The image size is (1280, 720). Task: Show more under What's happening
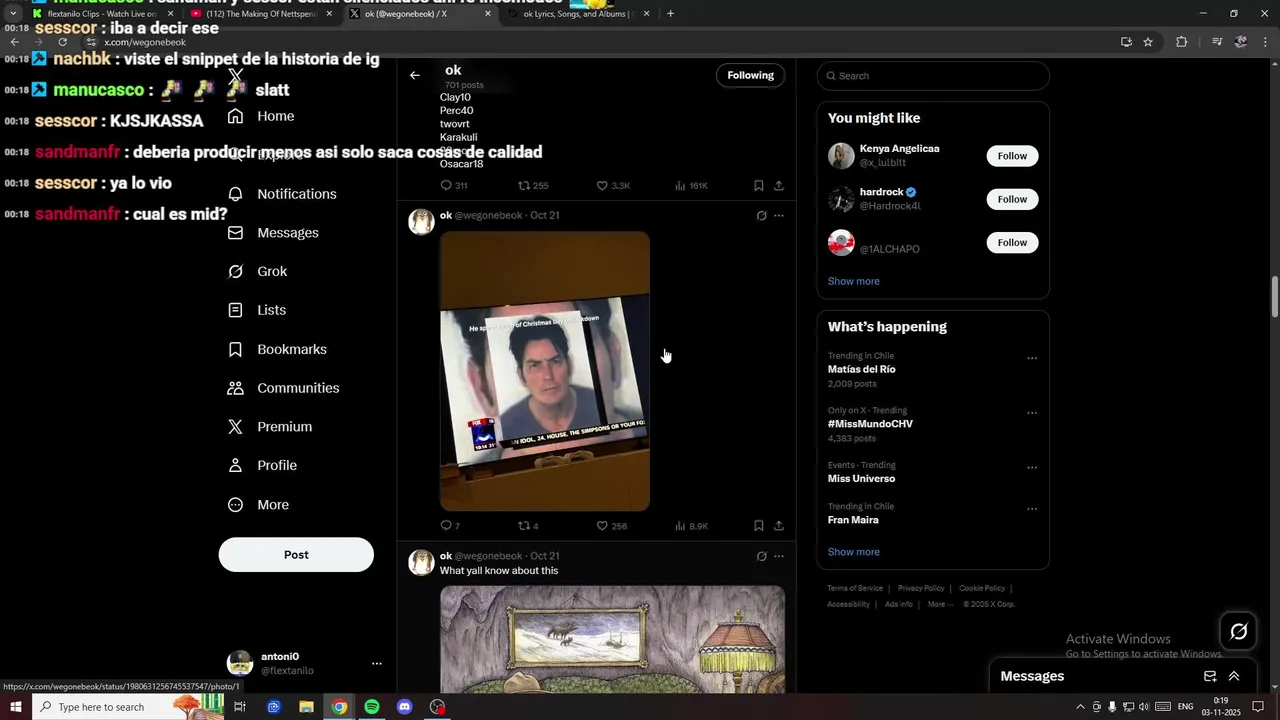pos(854,552)
